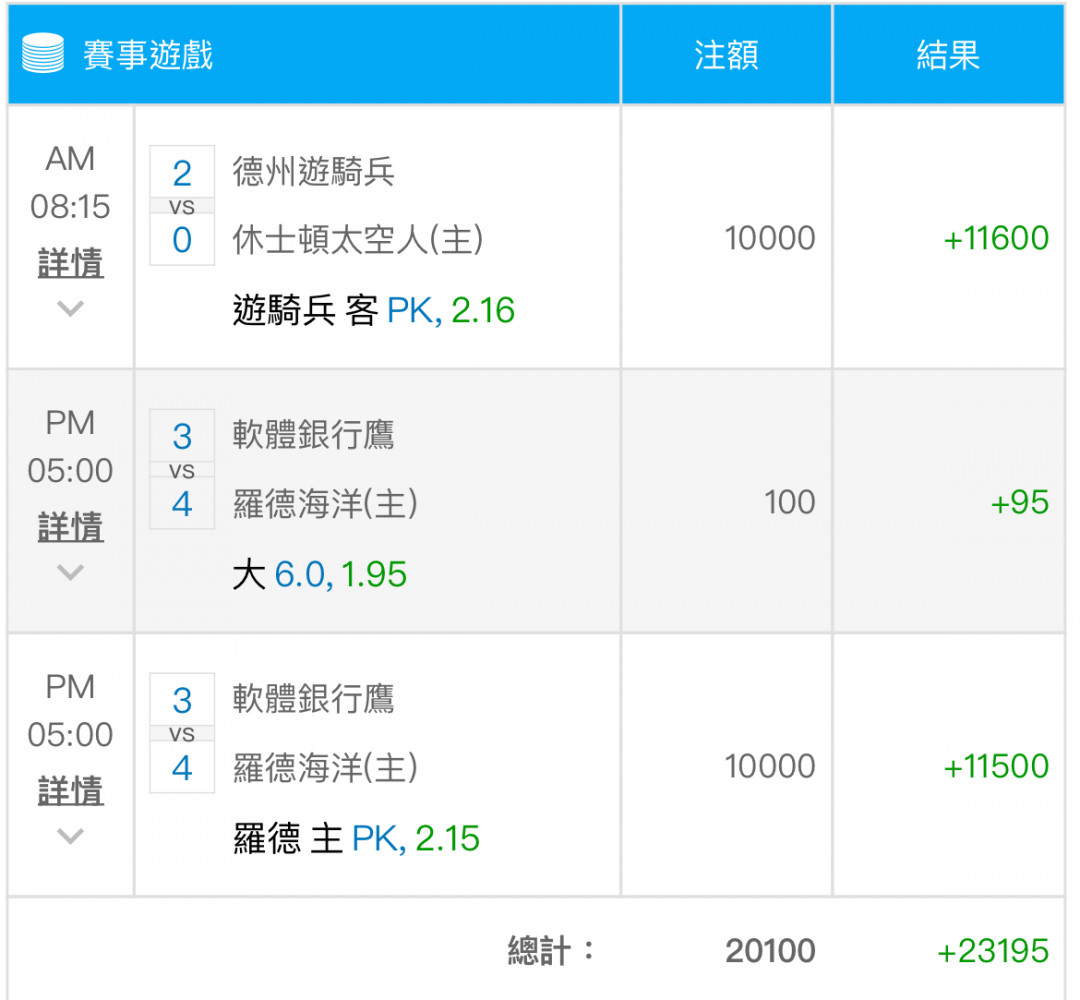This screenshot has height=1000, width=1080.
Task: Open 詳情 link for 德州遊騎兵 game
Action: coord(70,263)
